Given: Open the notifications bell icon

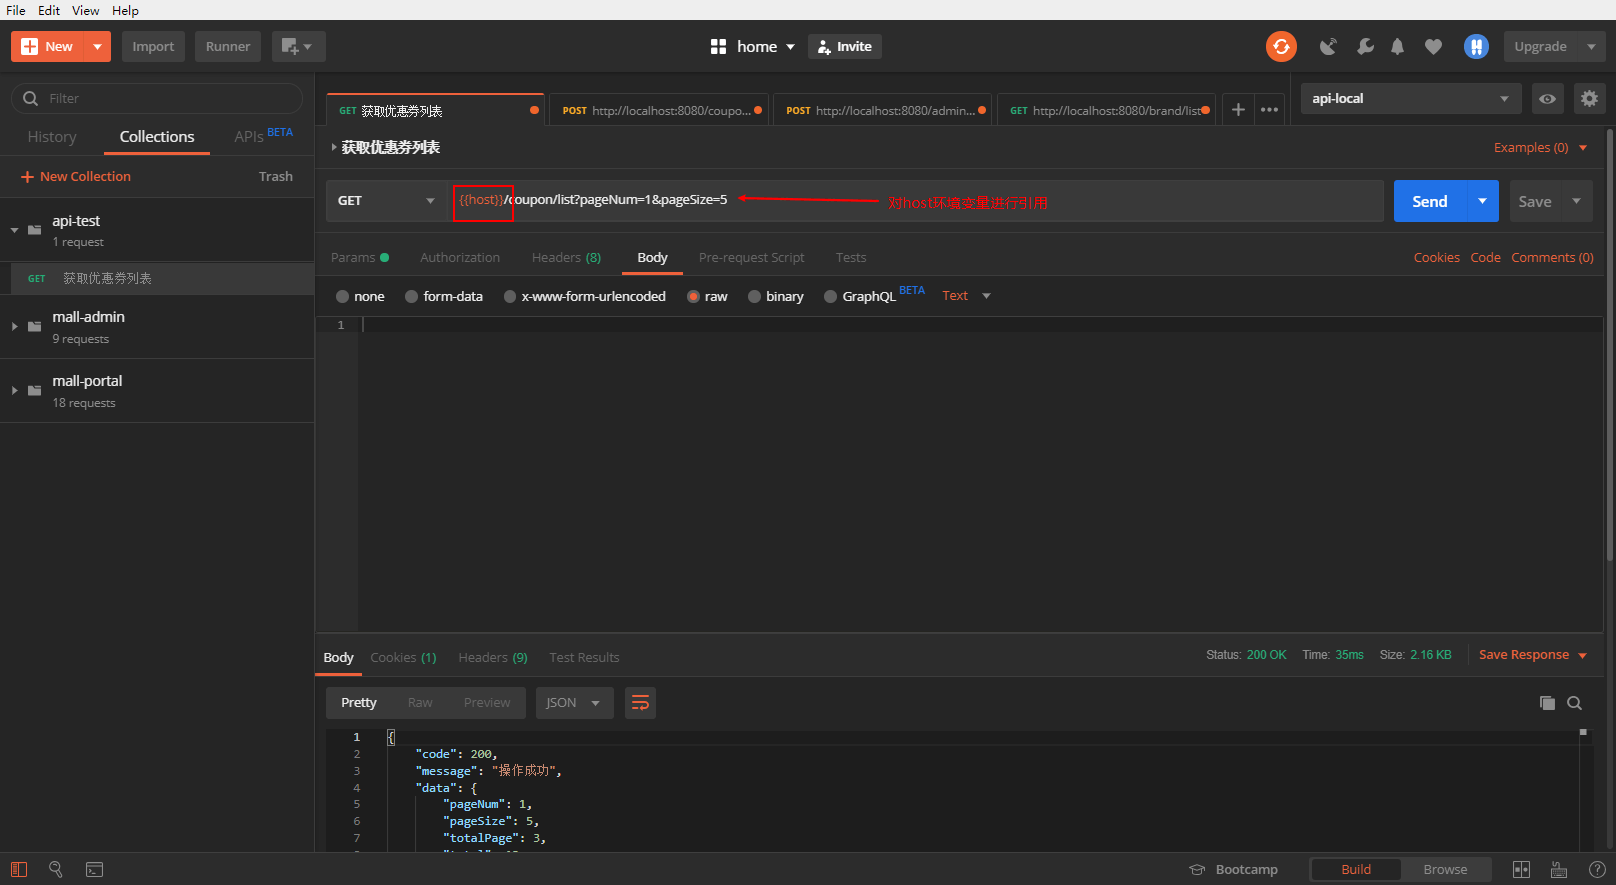Looking at the screenshot, I should click(x=1397, y=46).
